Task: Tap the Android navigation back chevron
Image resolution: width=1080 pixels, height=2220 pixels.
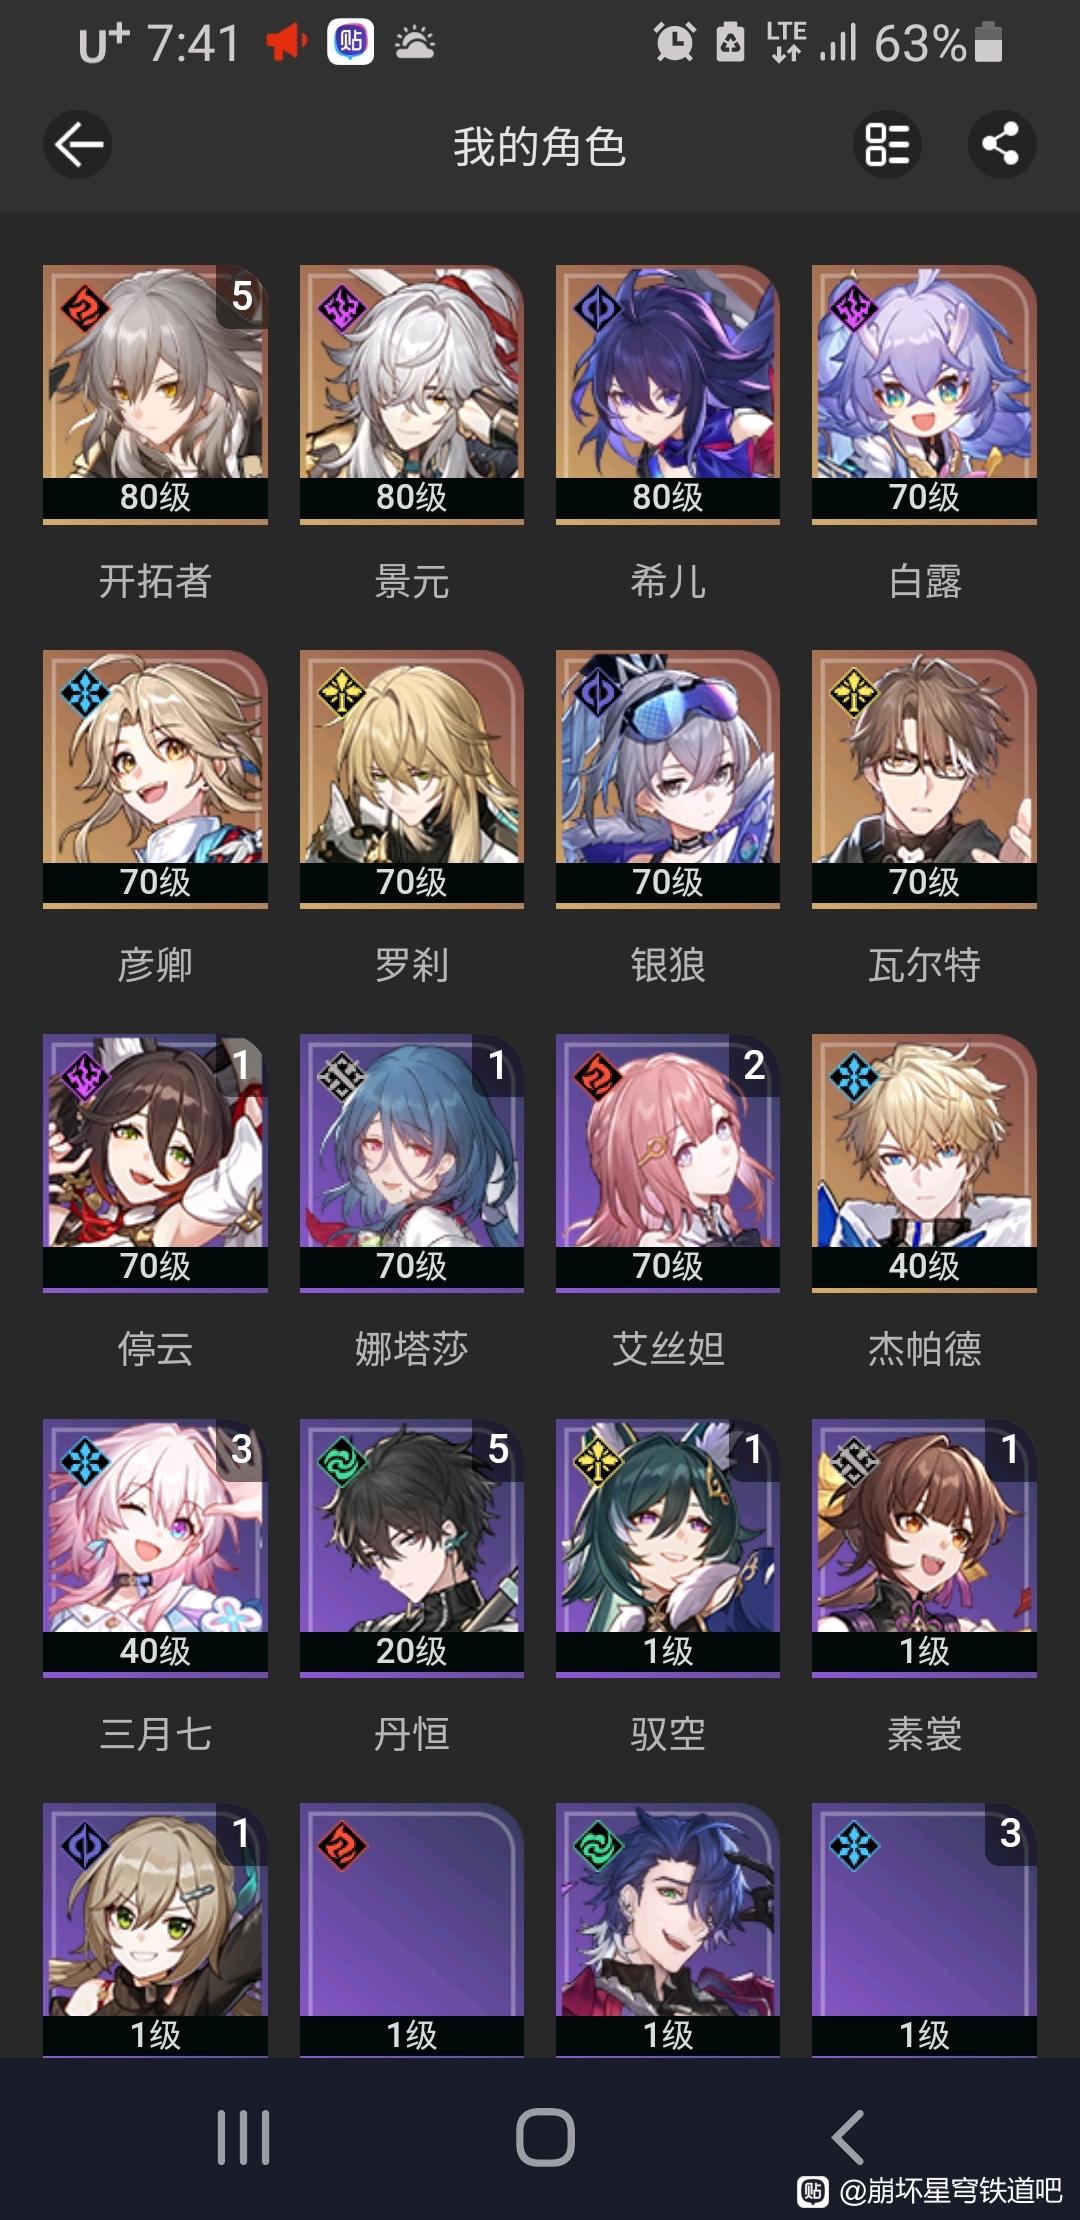Action: point(848,2137)
